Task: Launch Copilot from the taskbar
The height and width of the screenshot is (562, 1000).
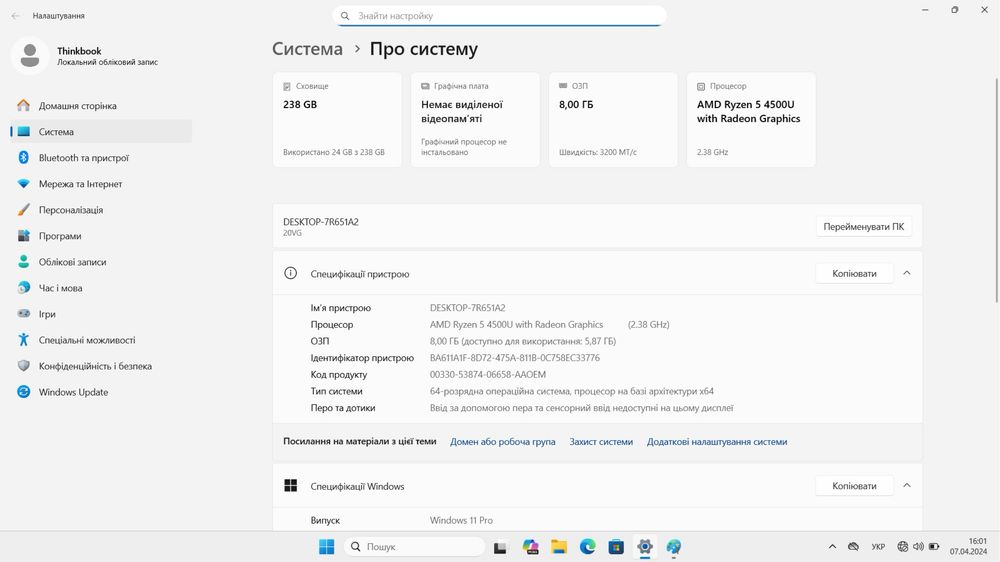Action: 530,547
